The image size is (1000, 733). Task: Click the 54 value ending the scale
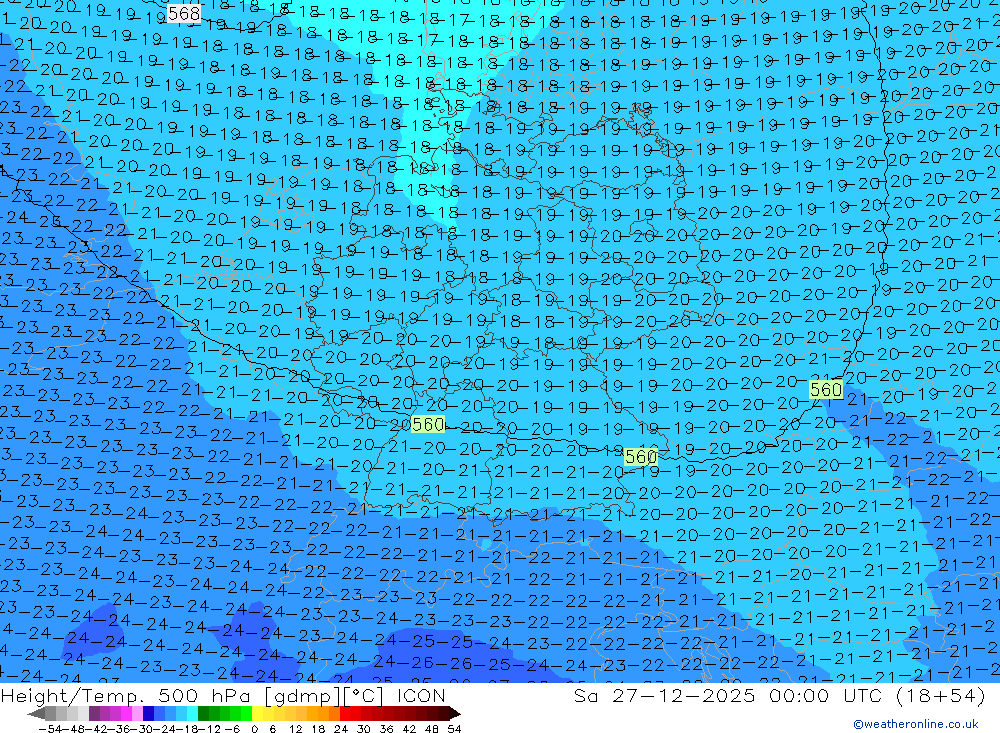(x=454, y=729)
